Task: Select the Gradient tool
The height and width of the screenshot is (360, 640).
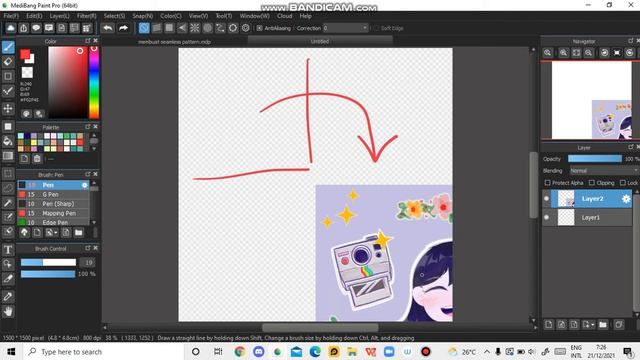Action: pyautogui.click(x=8, y=156)
